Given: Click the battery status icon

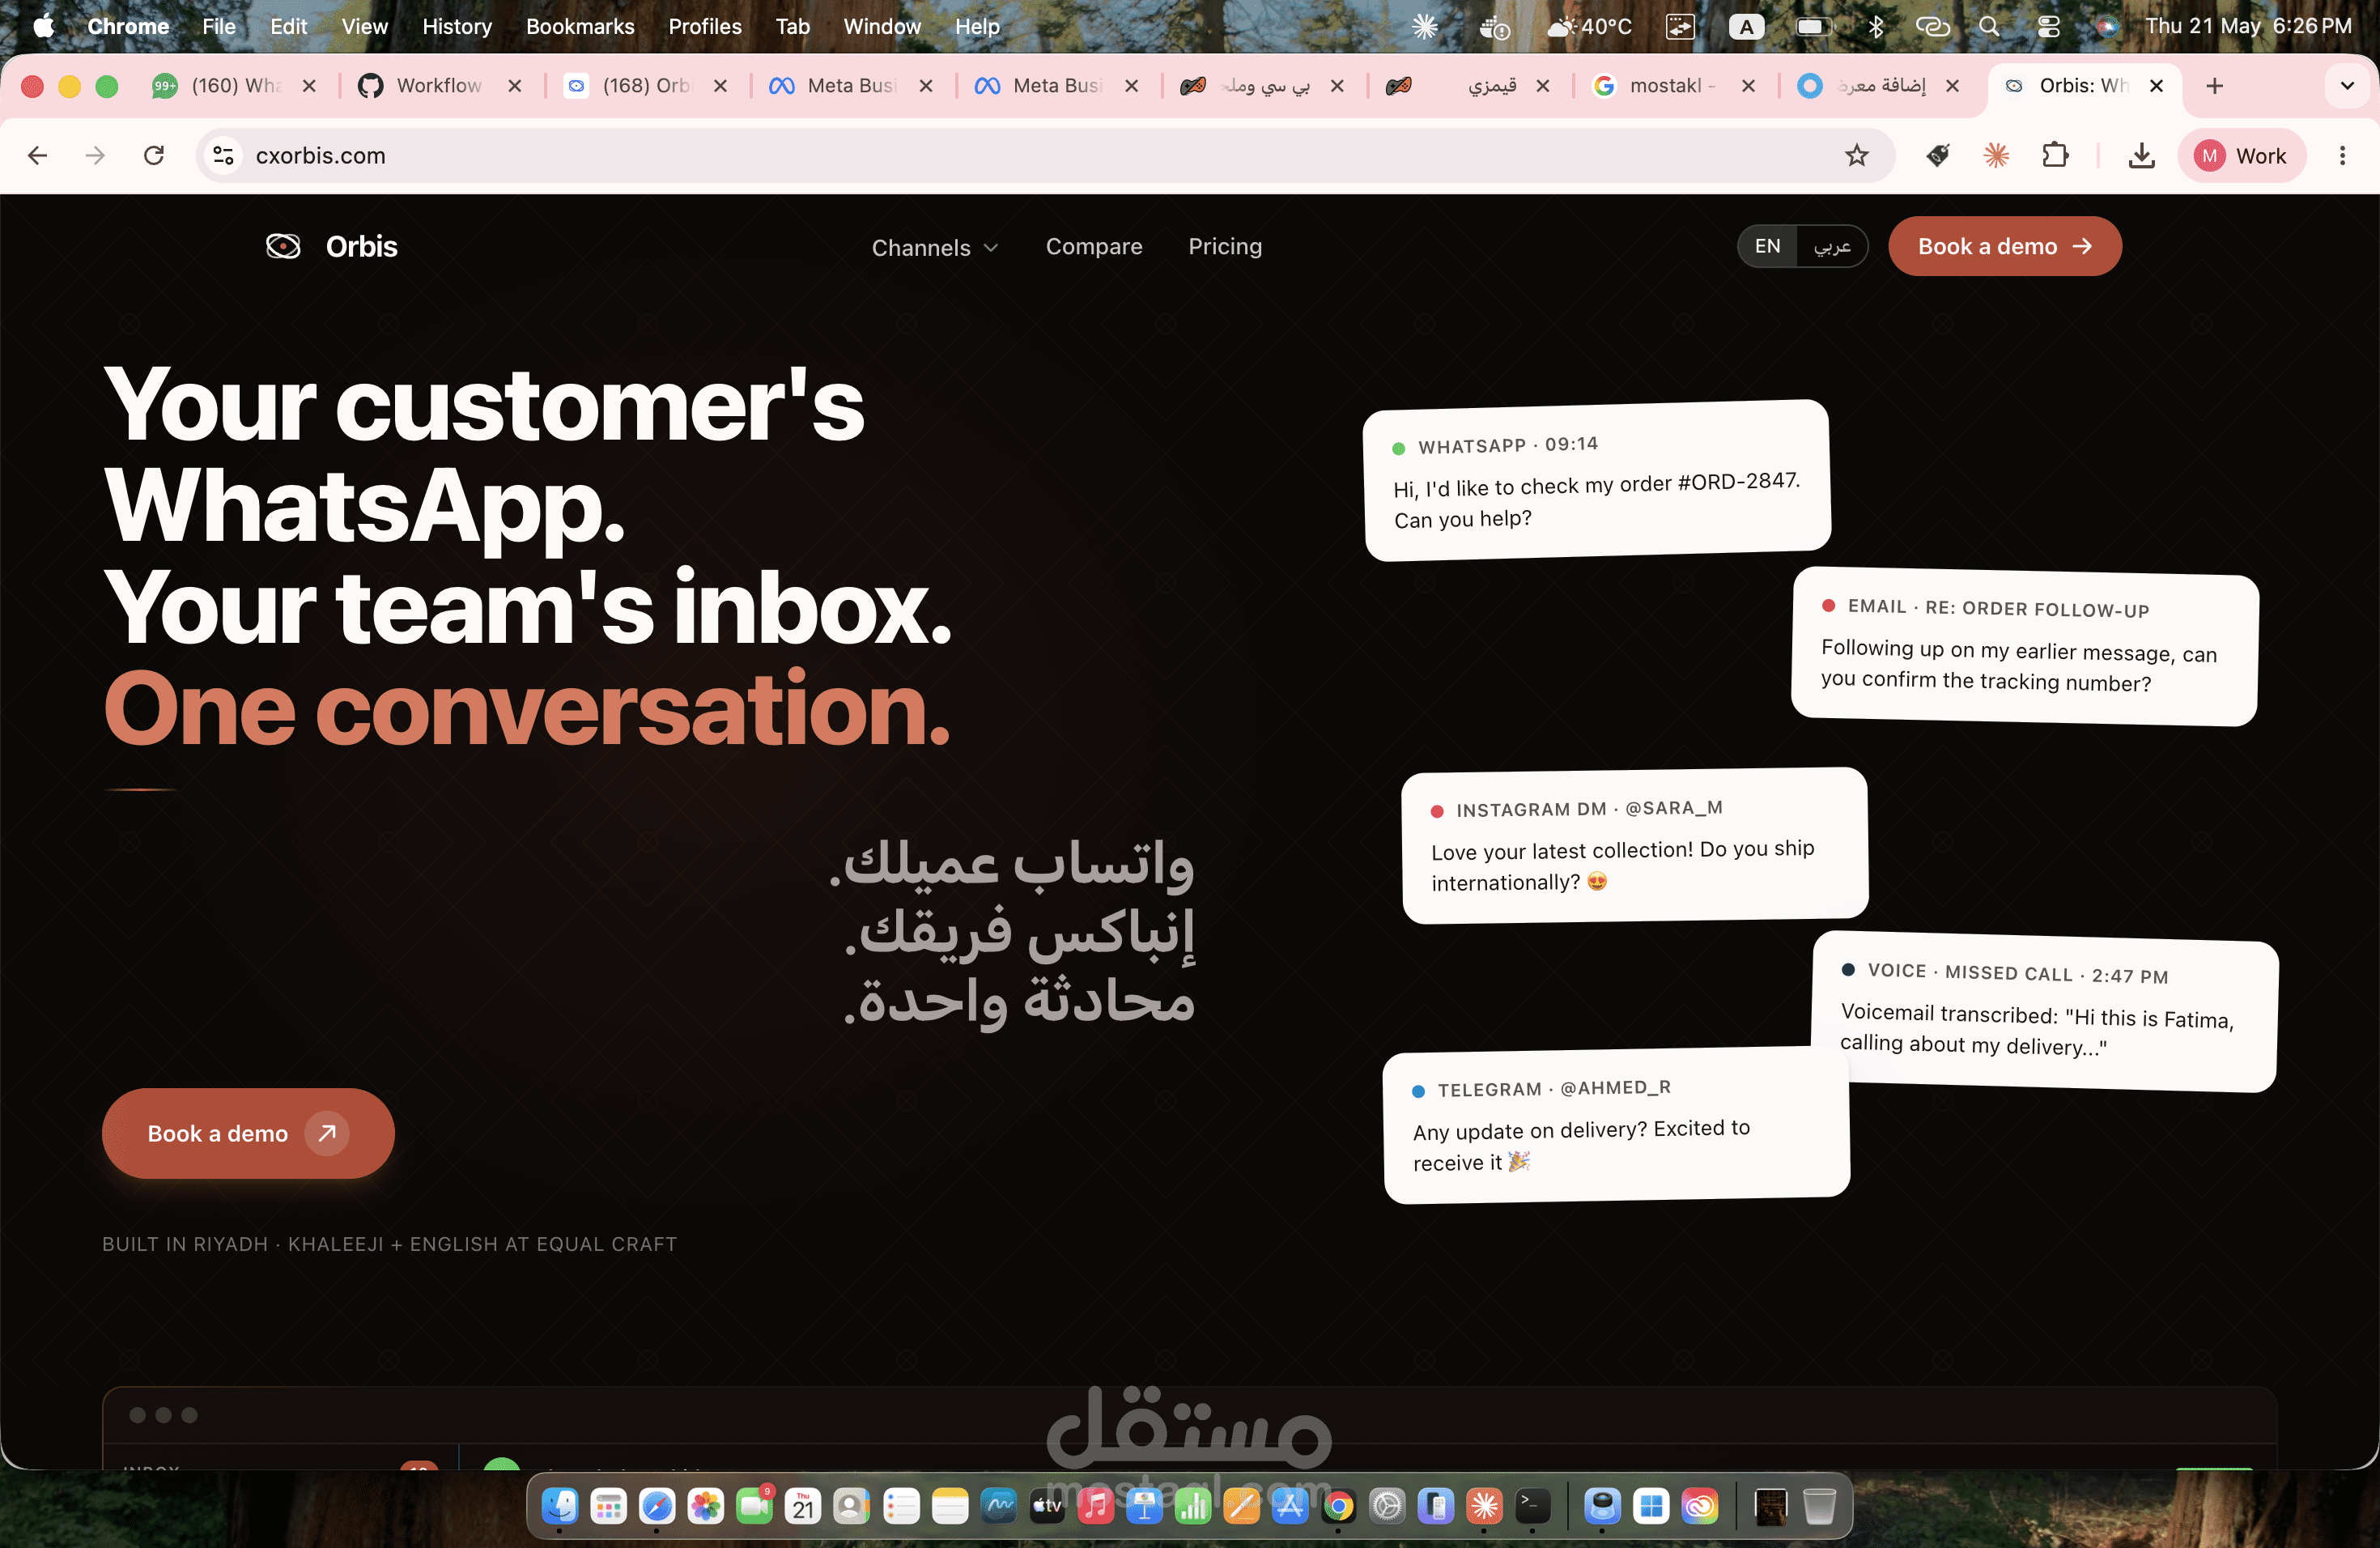Looking at the screenshot, I should 1814,26.
